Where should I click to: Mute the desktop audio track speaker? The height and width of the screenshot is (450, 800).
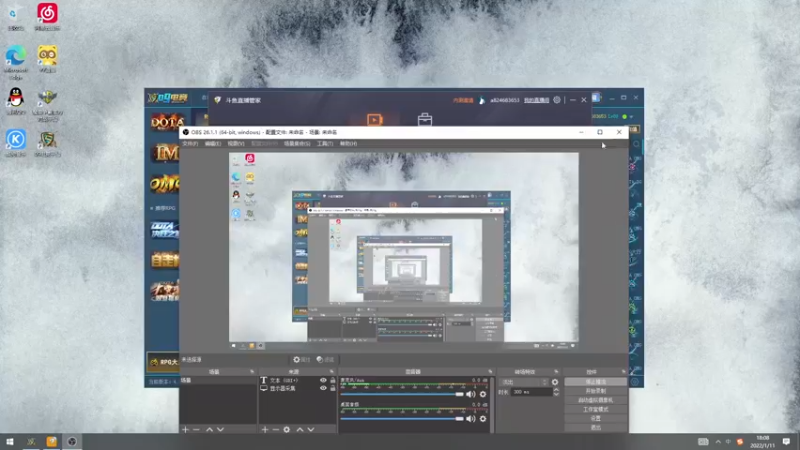(x=470, y=419)
